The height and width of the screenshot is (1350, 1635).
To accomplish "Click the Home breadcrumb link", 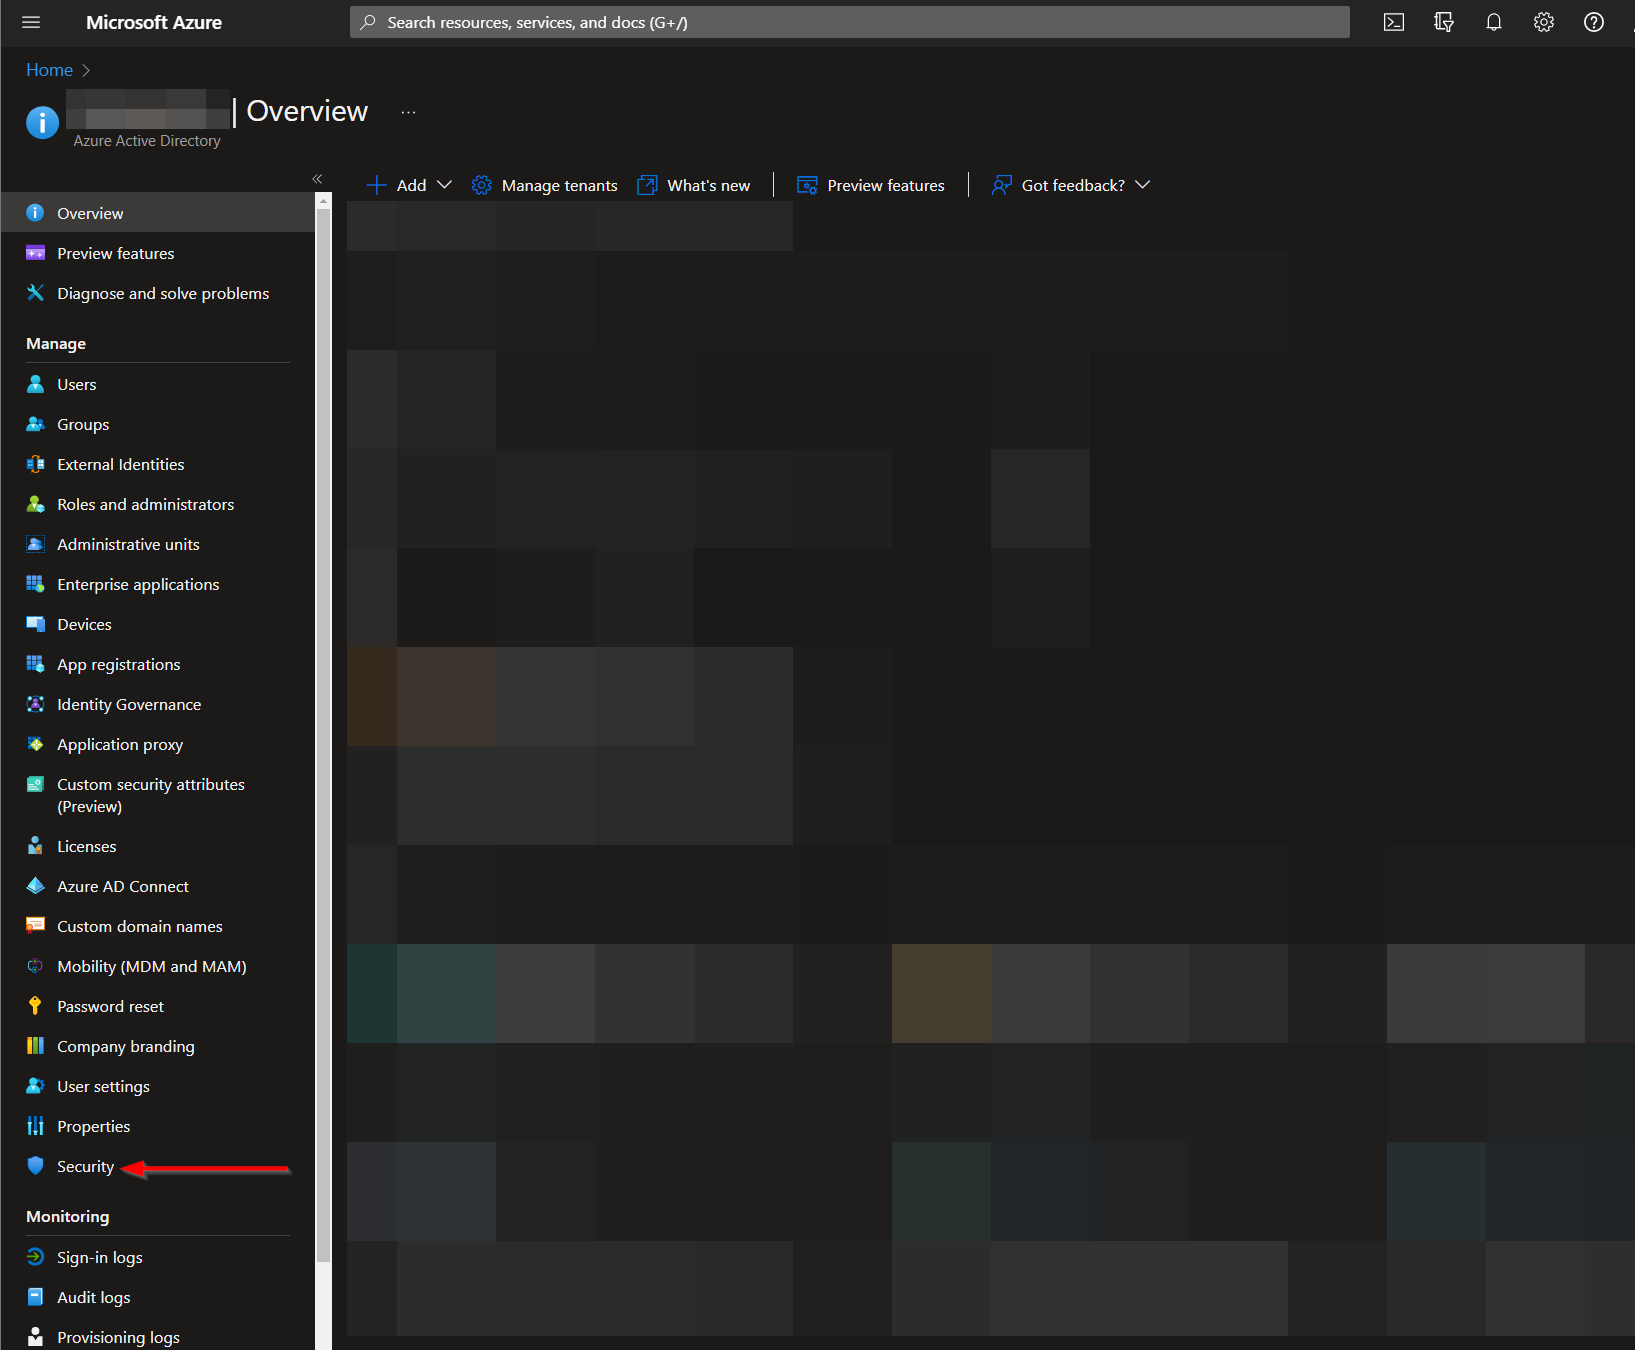I will (x=49, y=70).
